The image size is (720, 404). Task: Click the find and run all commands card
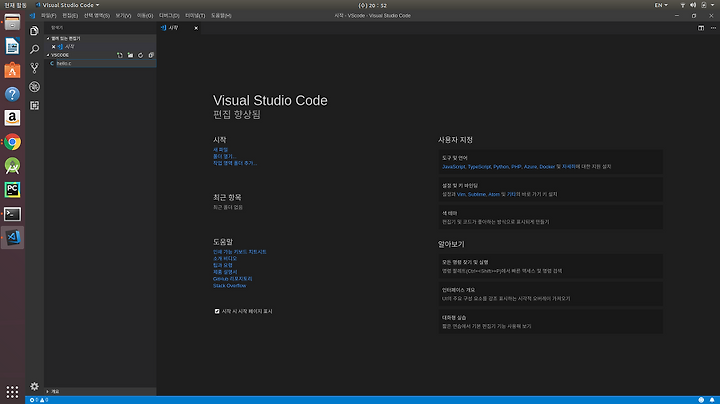click(x=551, y=266)
